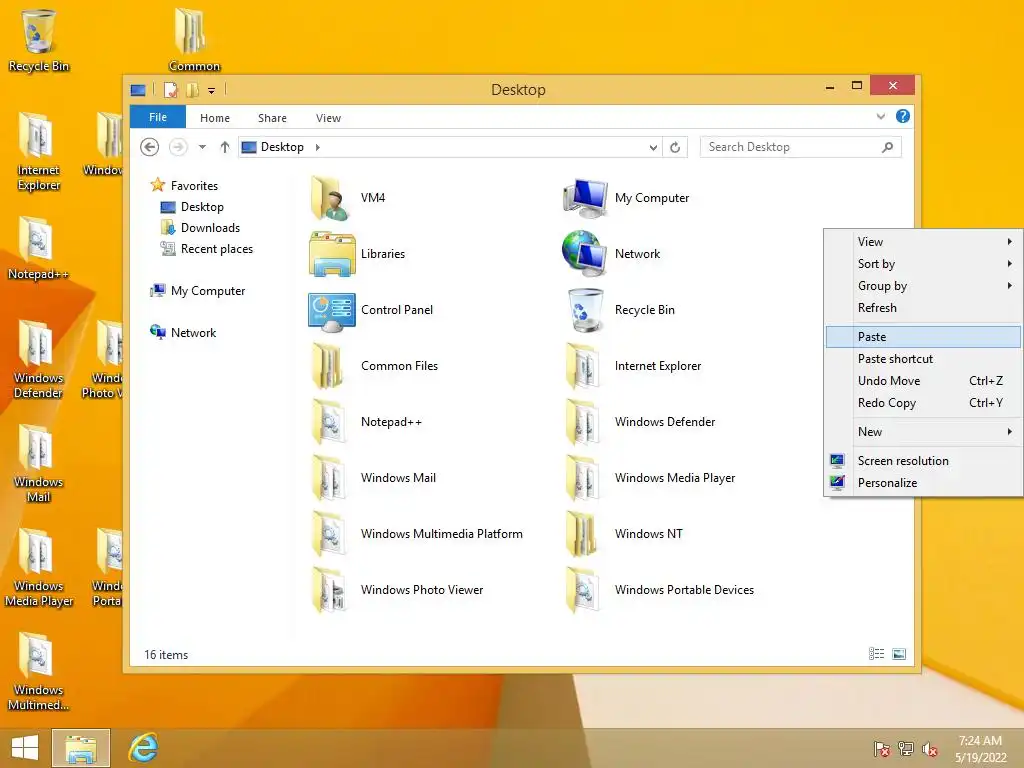Expand the address bar history dropdown

653,148
